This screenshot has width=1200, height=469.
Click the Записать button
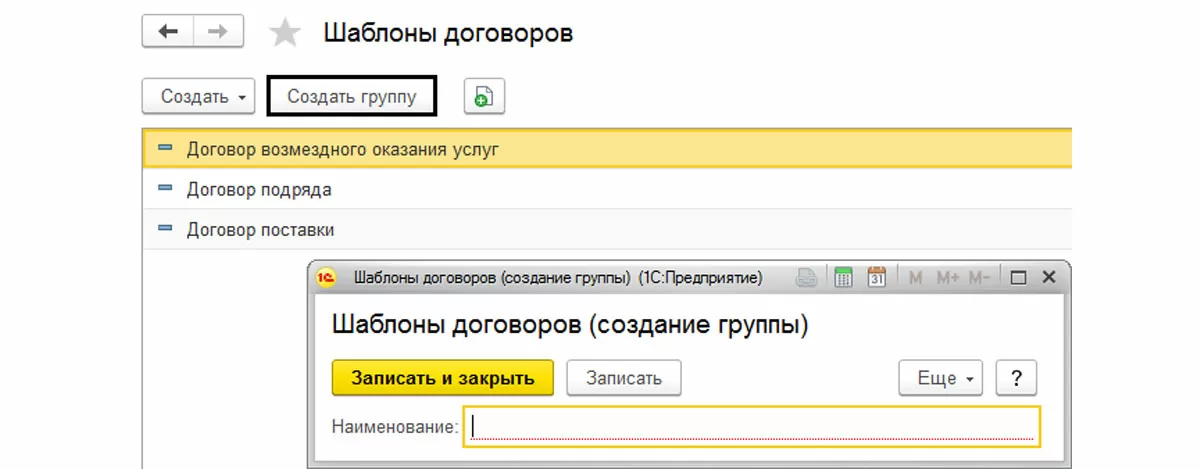tap(624, 378)
